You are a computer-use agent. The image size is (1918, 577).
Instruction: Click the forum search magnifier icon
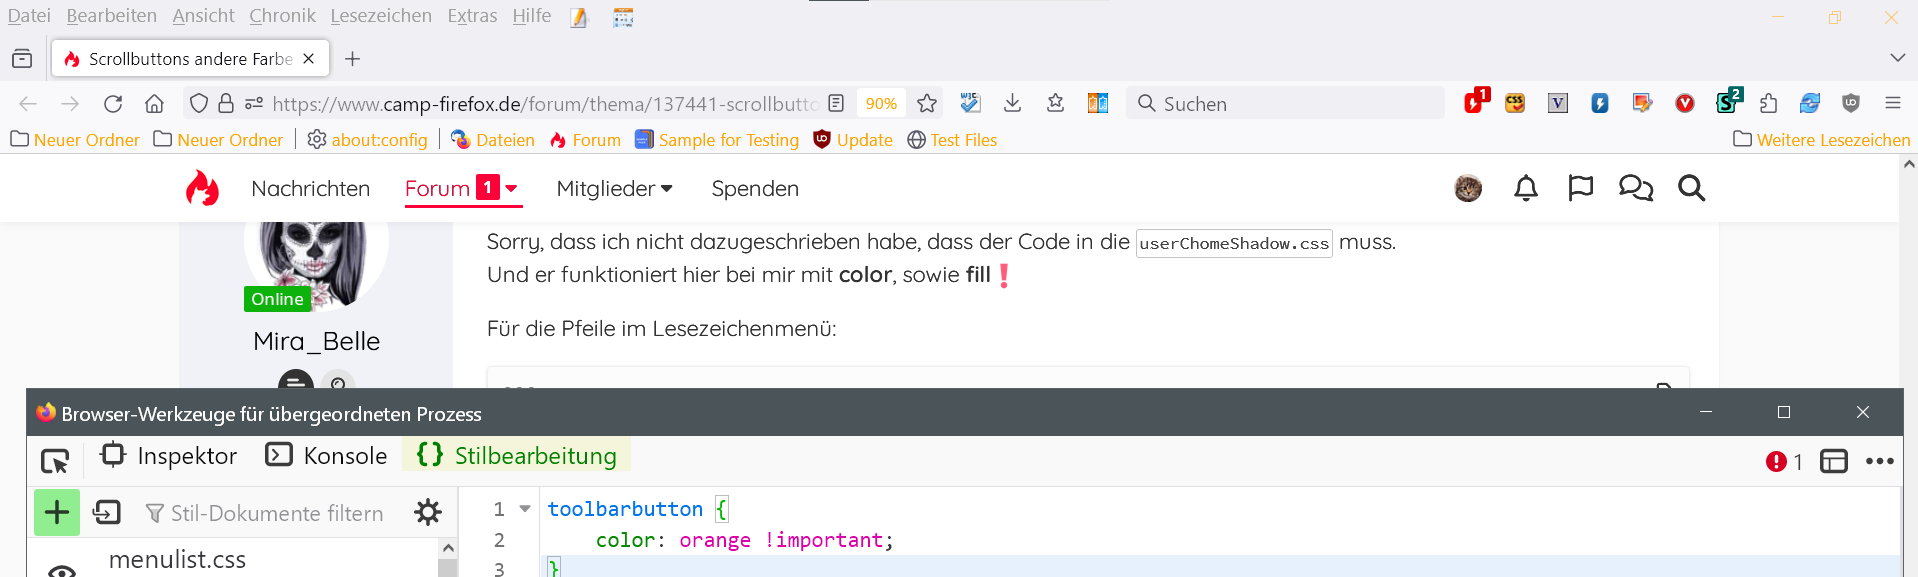click(1691, 188)
